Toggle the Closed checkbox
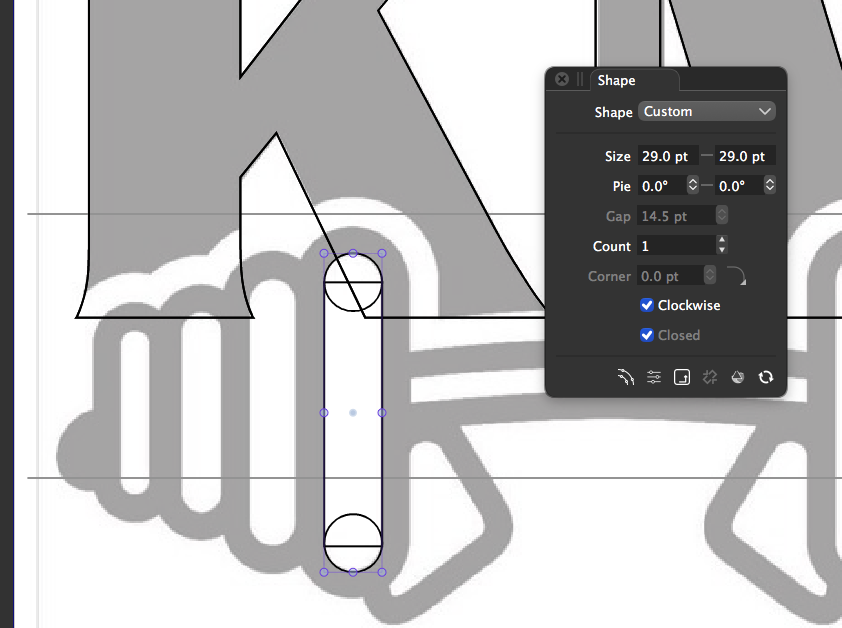 tap(647, 335)
